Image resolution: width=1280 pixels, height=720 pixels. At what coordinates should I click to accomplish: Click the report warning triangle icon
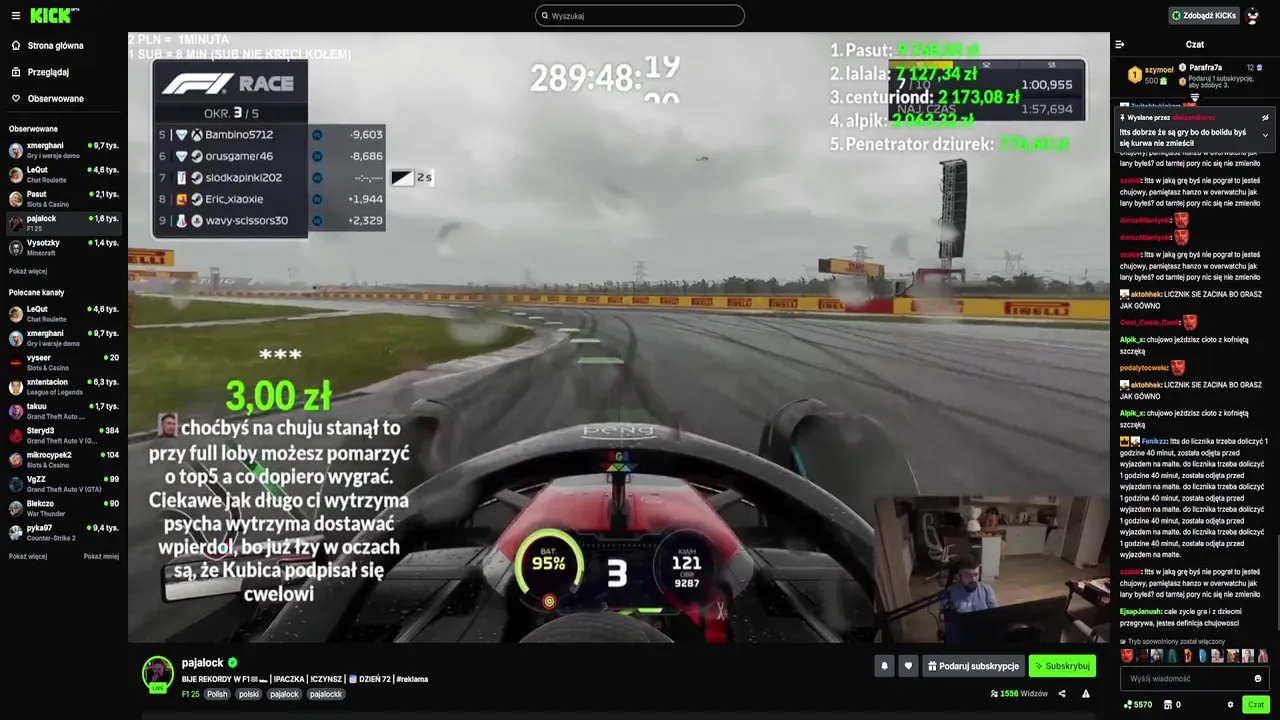point(1086,693)
